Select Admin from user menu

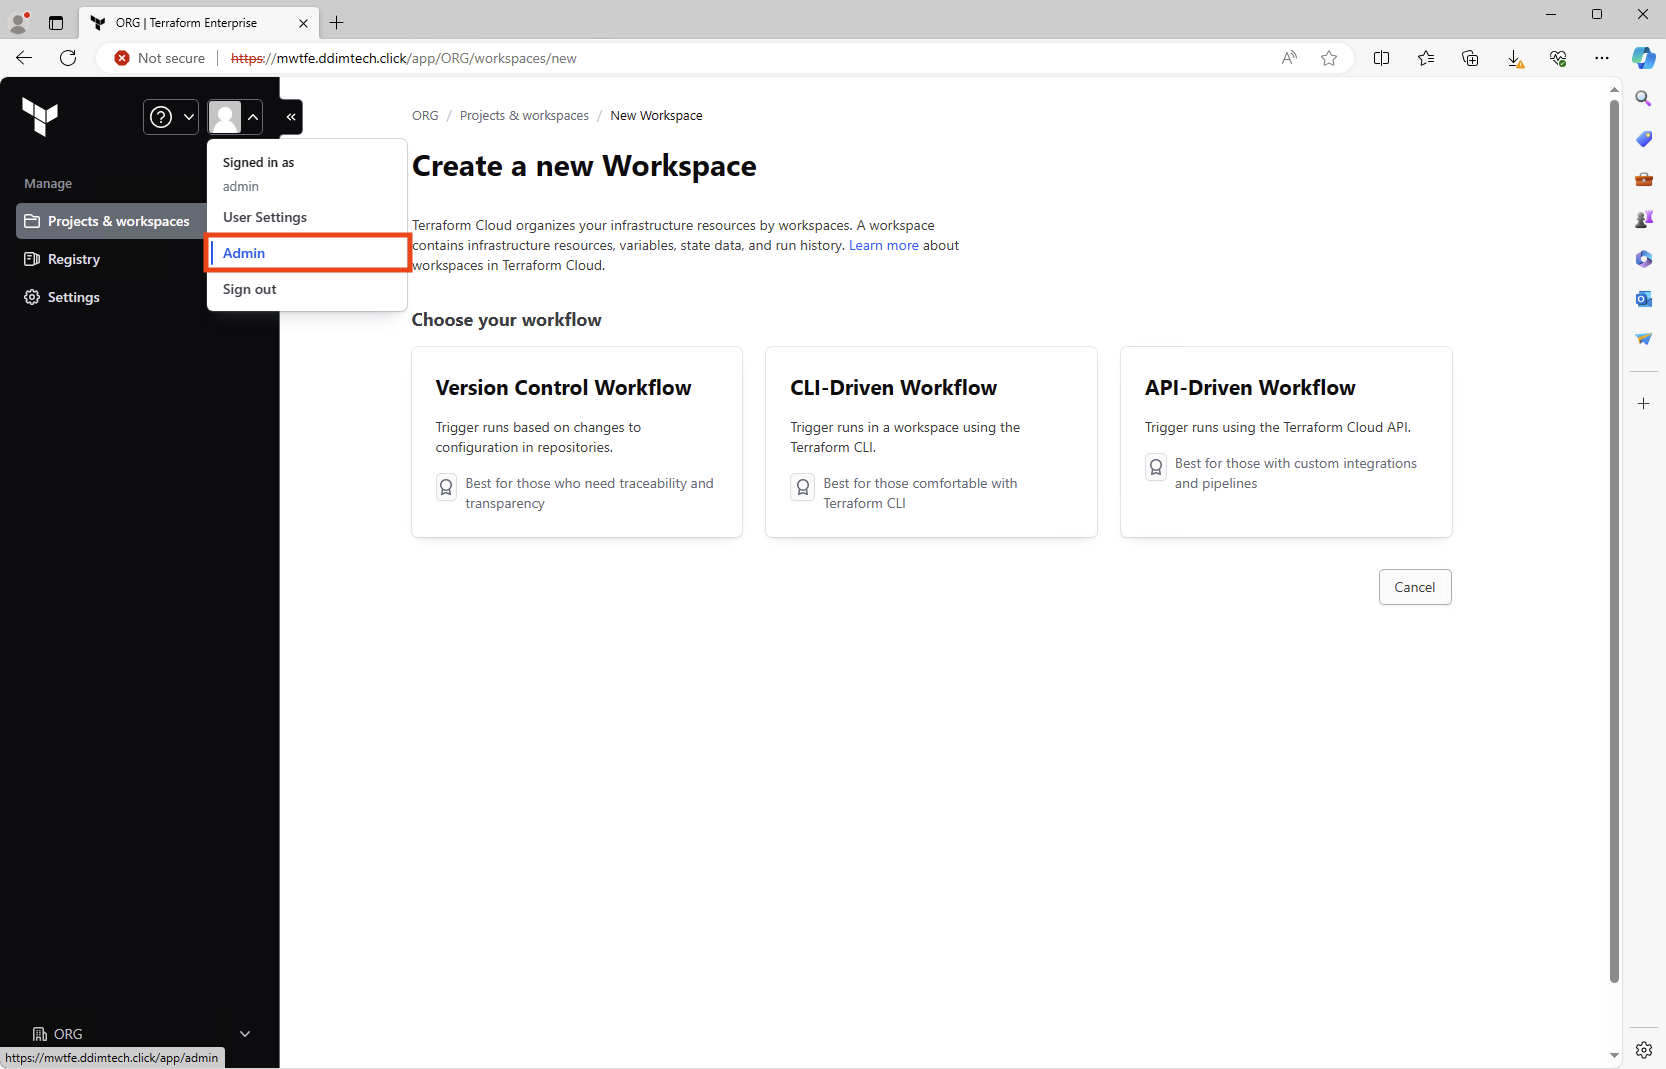click(x=308, y=253)
